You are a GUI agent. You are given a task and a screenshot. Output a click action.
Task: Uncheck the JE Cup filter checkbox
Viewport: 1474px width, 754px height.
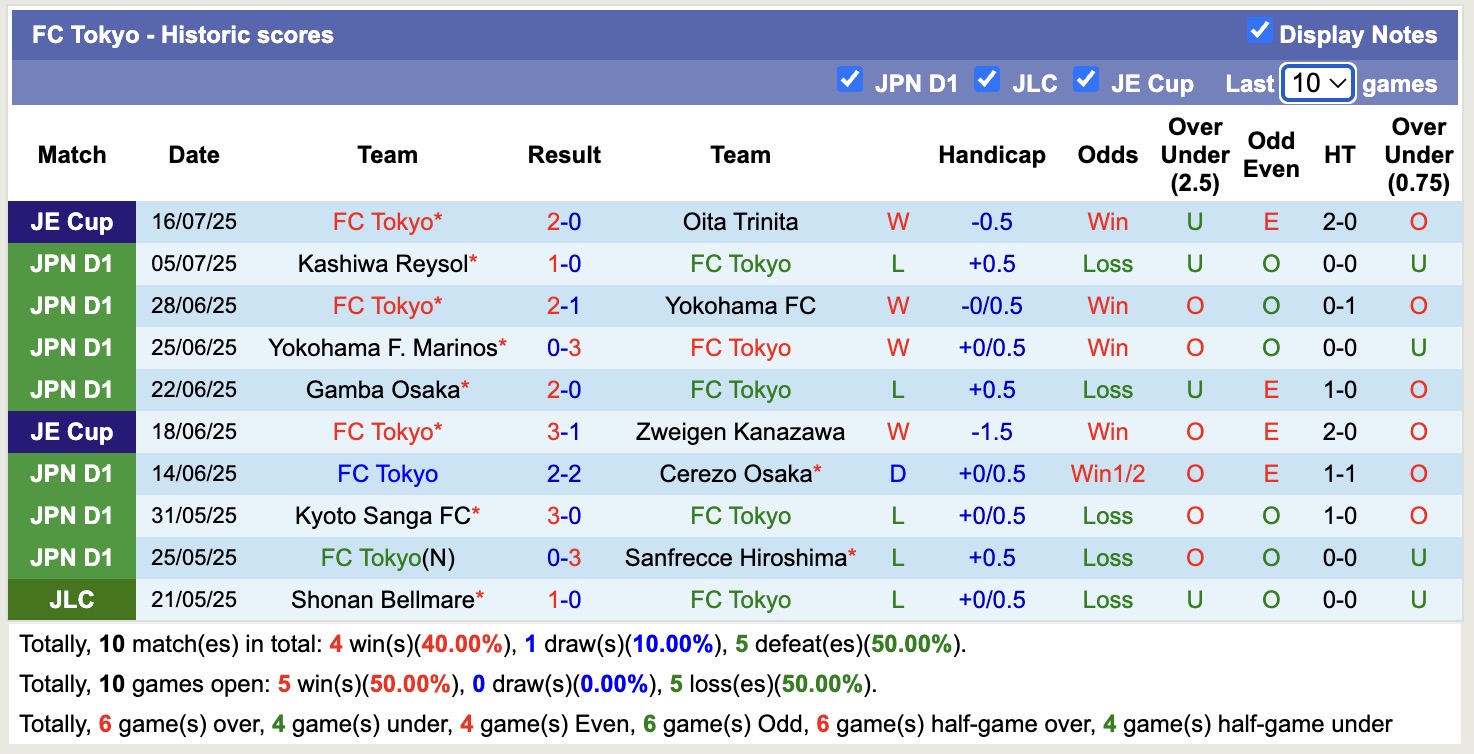click(1086, 82)
